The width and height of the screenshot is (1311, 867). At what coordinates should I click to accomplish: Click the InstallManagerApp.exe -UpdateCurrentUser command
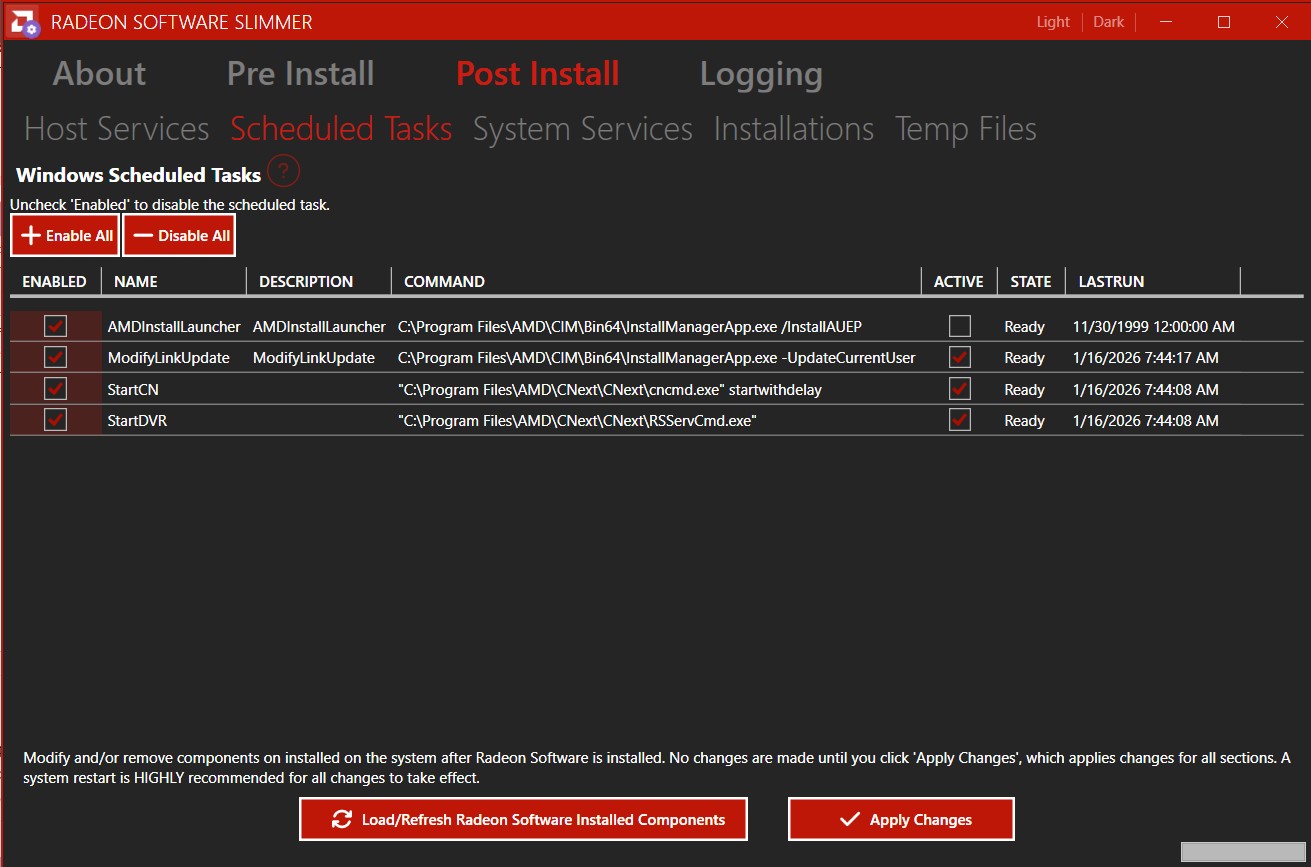pos(657,358)
